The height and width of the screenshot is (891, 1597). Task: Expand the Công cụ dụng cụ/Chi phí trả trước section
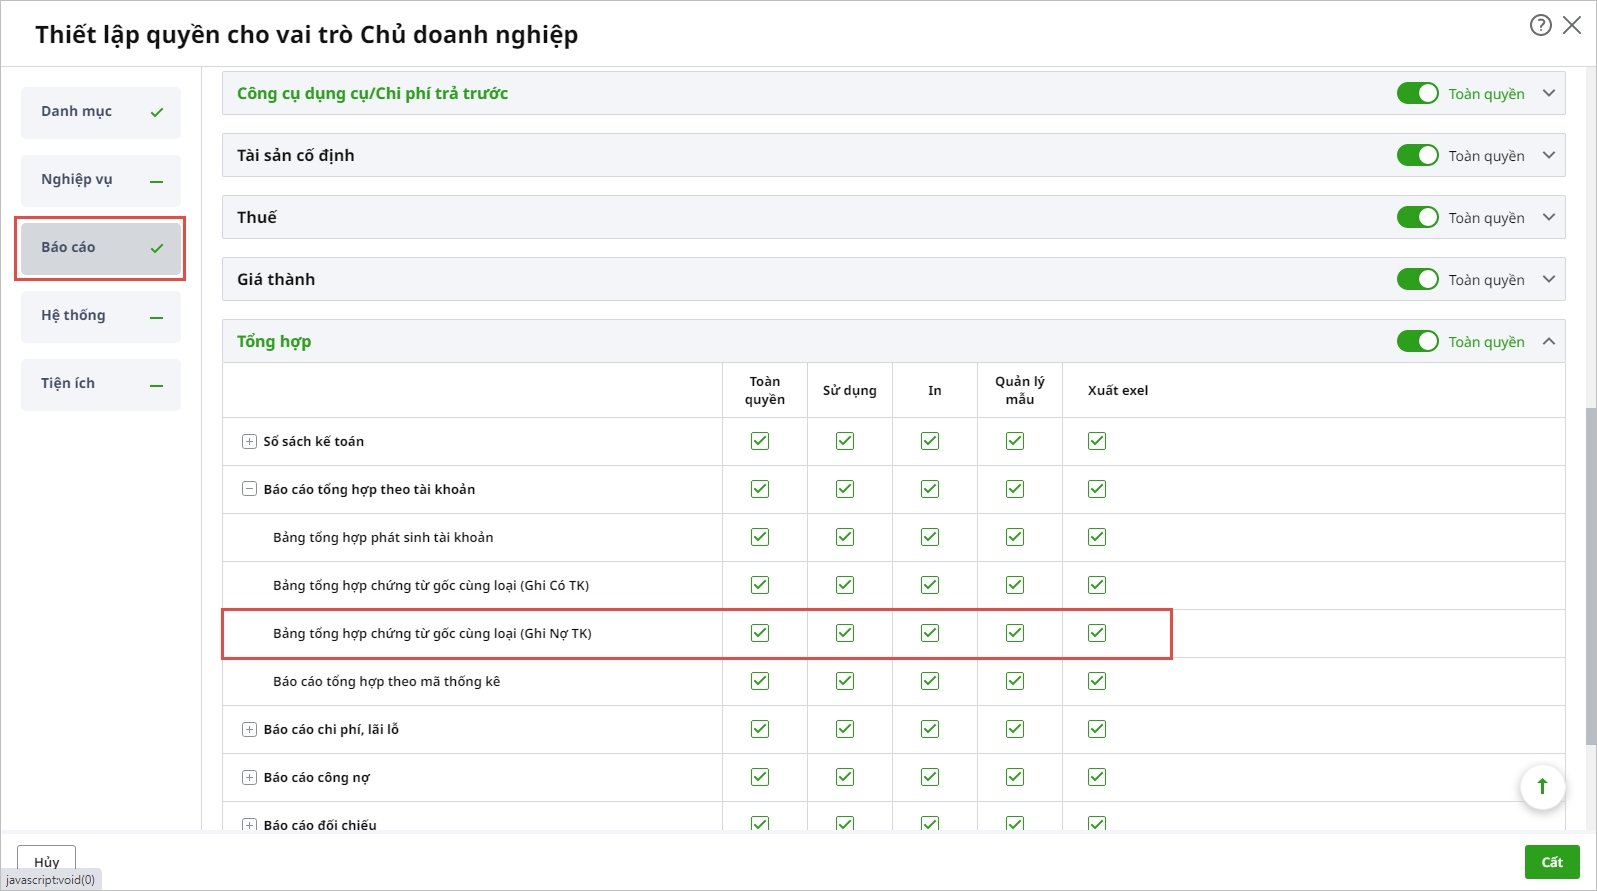tap(1549, 93)
